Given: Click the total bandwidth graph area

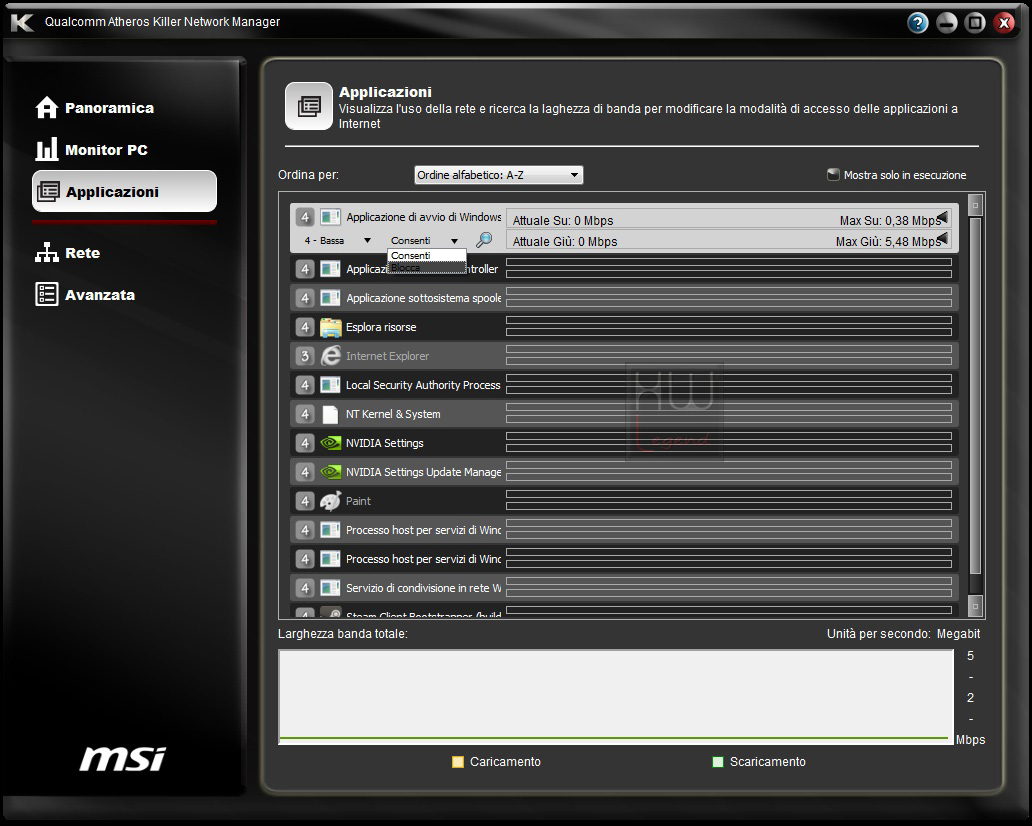Looking at the screenshot, I should coord(616,697).
